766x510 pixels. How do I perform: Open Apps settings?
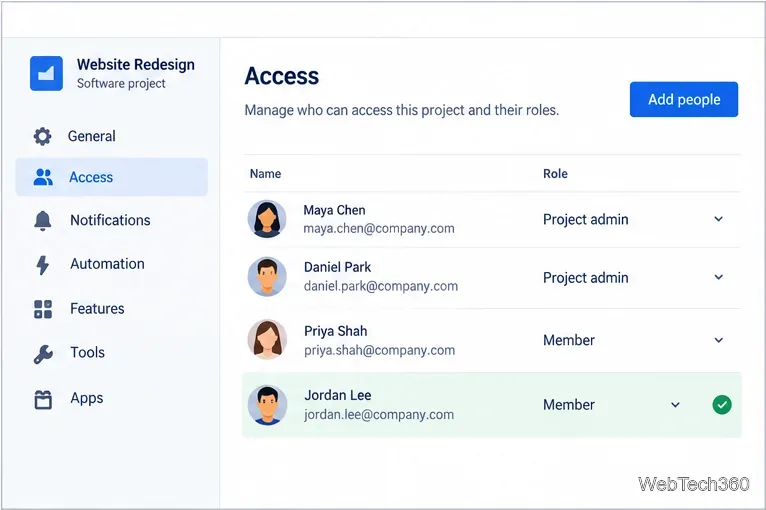[x=111, y=399]
